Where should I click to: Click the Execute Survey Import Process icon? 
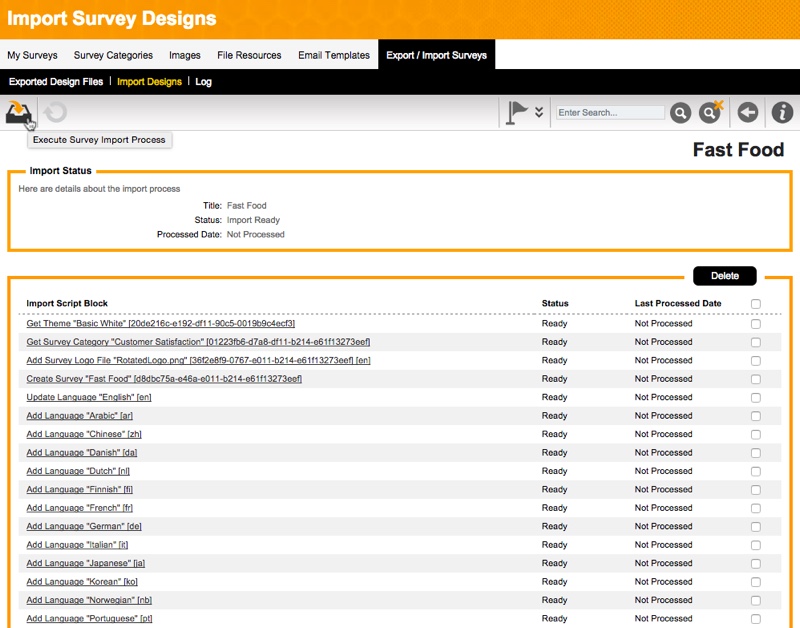pyautogui.click(x=18, y=113)
